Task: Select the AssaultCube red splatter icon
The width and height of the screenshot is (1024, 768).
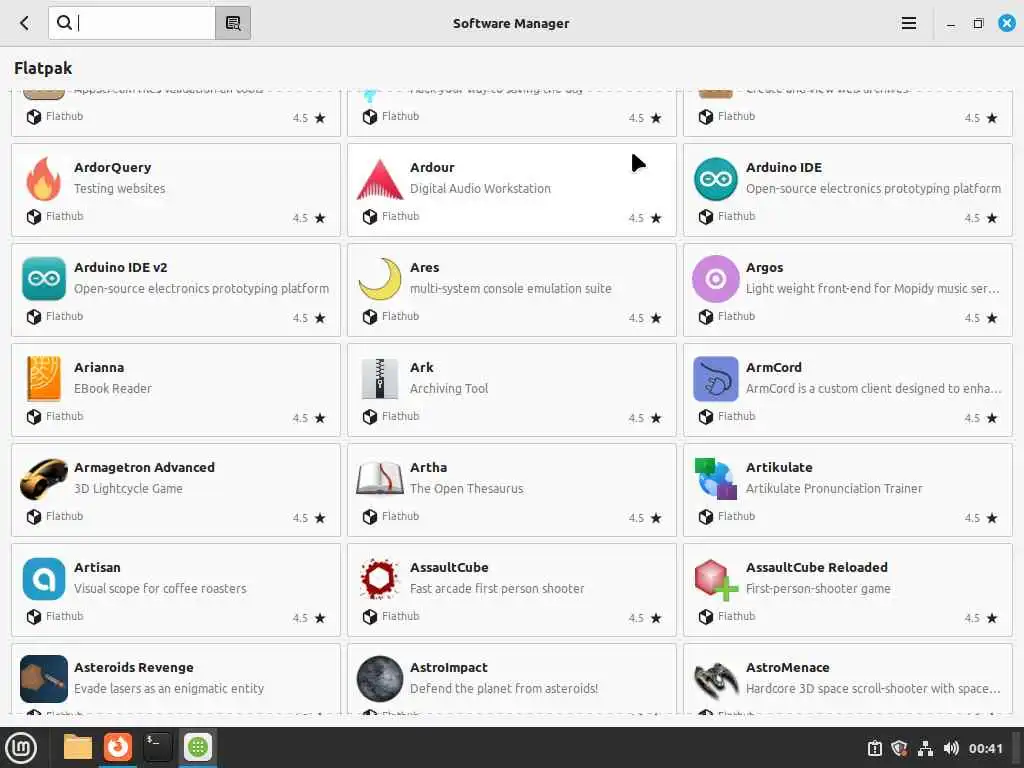Action: pos(379,579)
